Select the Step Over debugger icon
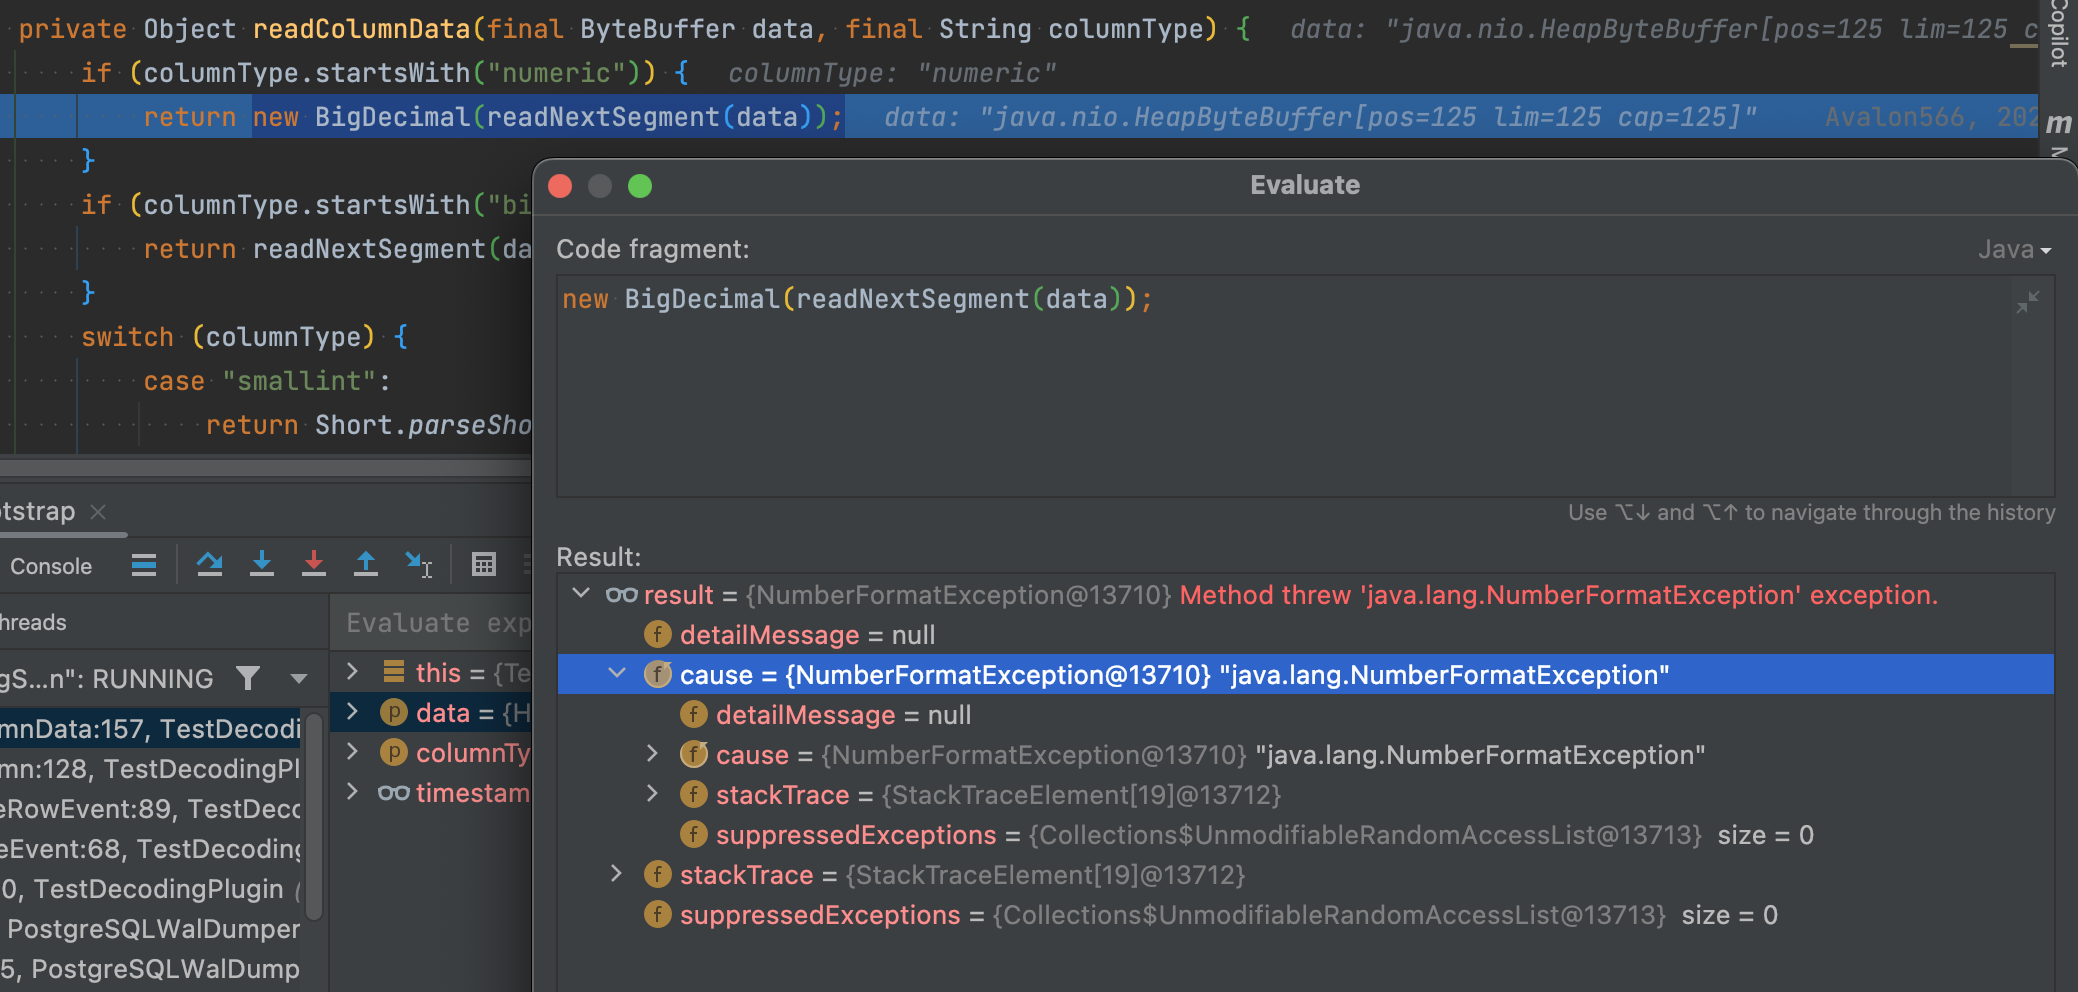The image size is (2078, 992). coord(210,565)
